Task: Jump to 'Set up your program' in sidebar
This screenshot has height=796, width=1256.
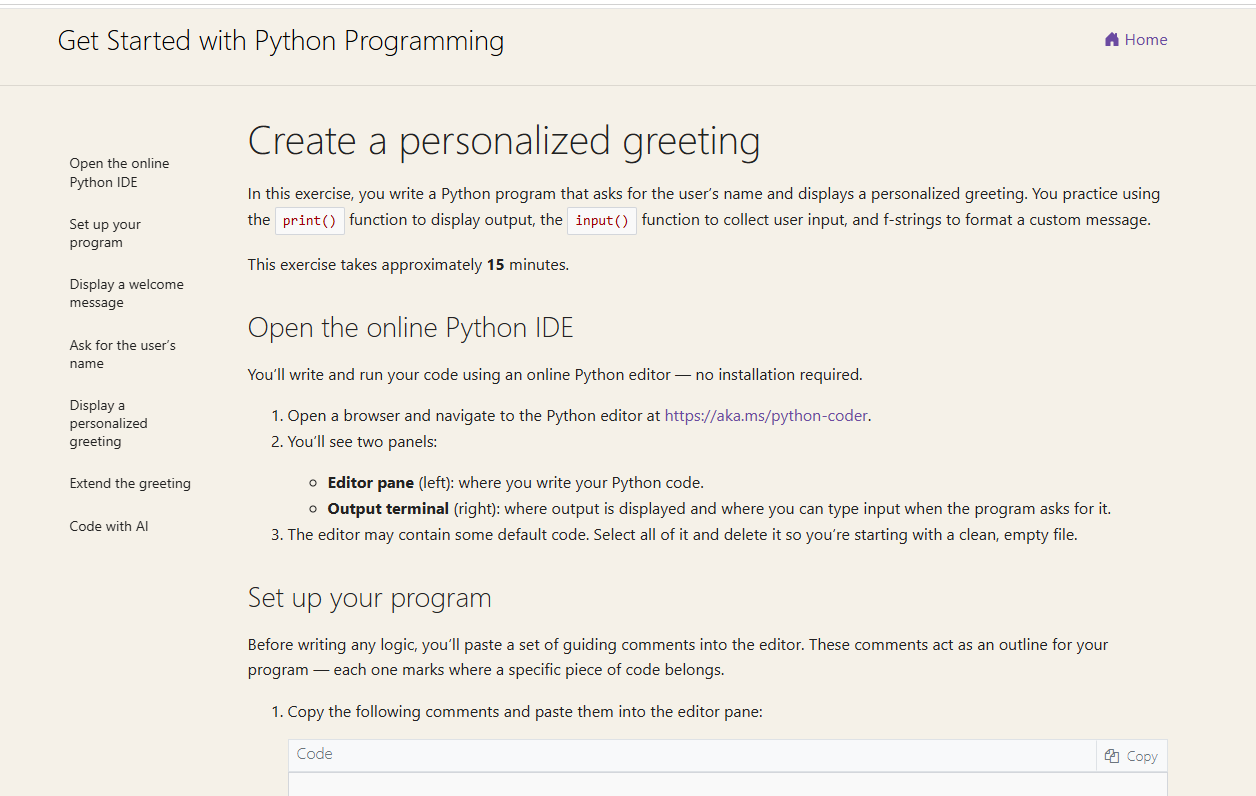Action: (105, 233)
